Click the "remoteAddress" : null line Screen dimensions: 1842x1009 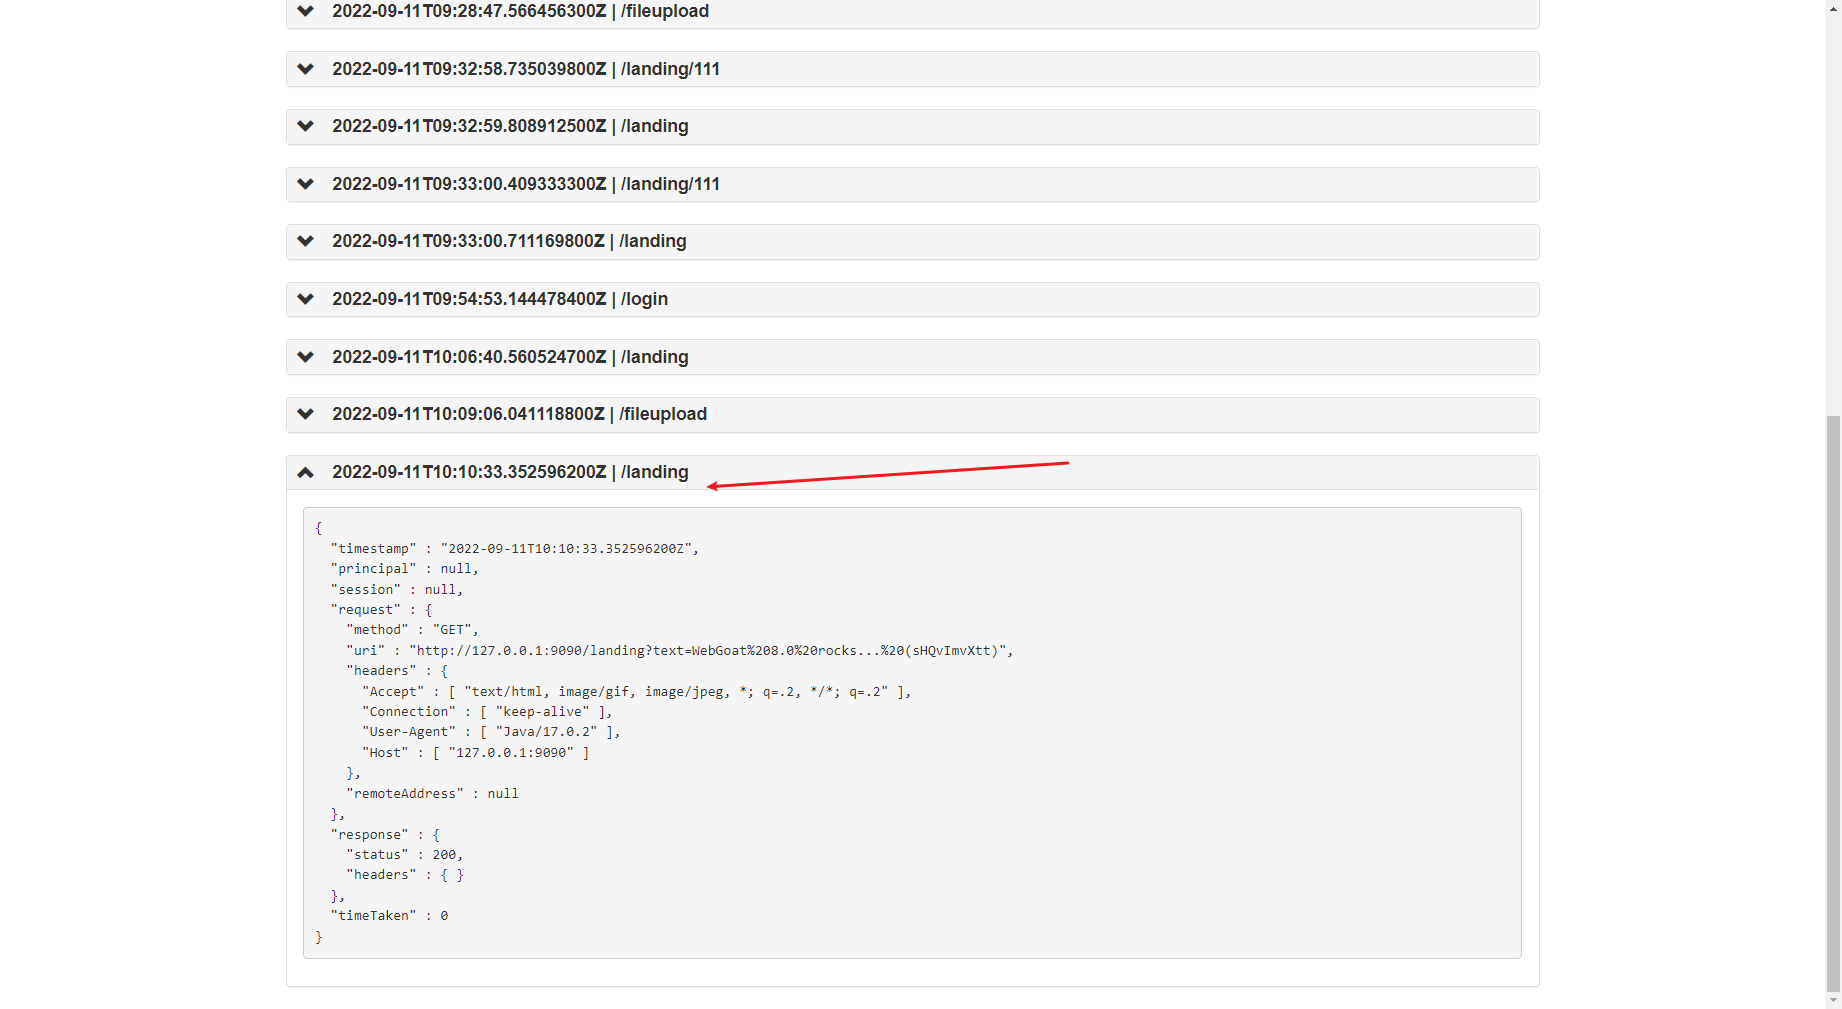(x=432, y=794)
